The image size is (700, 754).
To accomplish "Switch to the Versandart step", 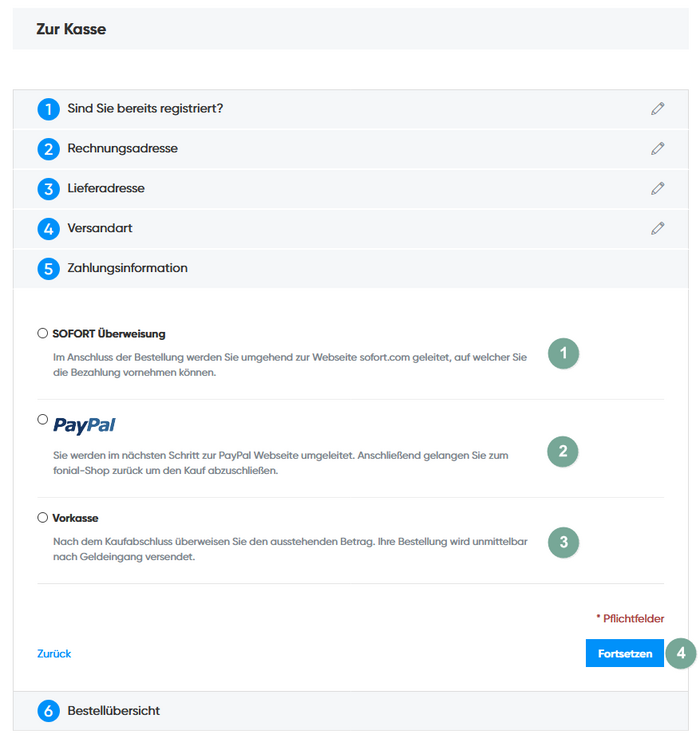I will [100, 228].
